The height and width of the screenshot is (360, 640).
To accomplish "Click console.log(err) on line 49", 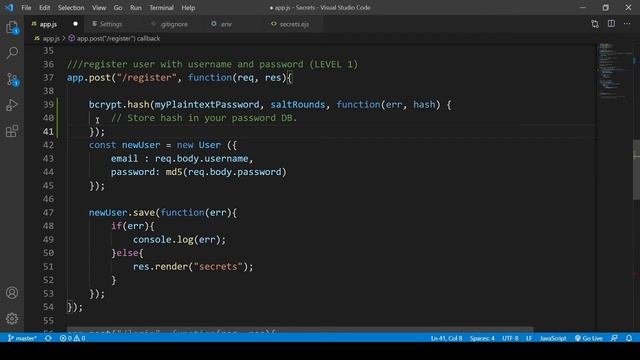I will [176, 240].
